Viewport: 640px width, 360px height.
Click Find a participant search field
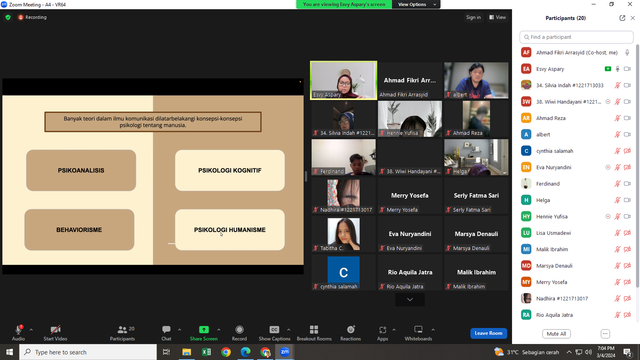576,37
